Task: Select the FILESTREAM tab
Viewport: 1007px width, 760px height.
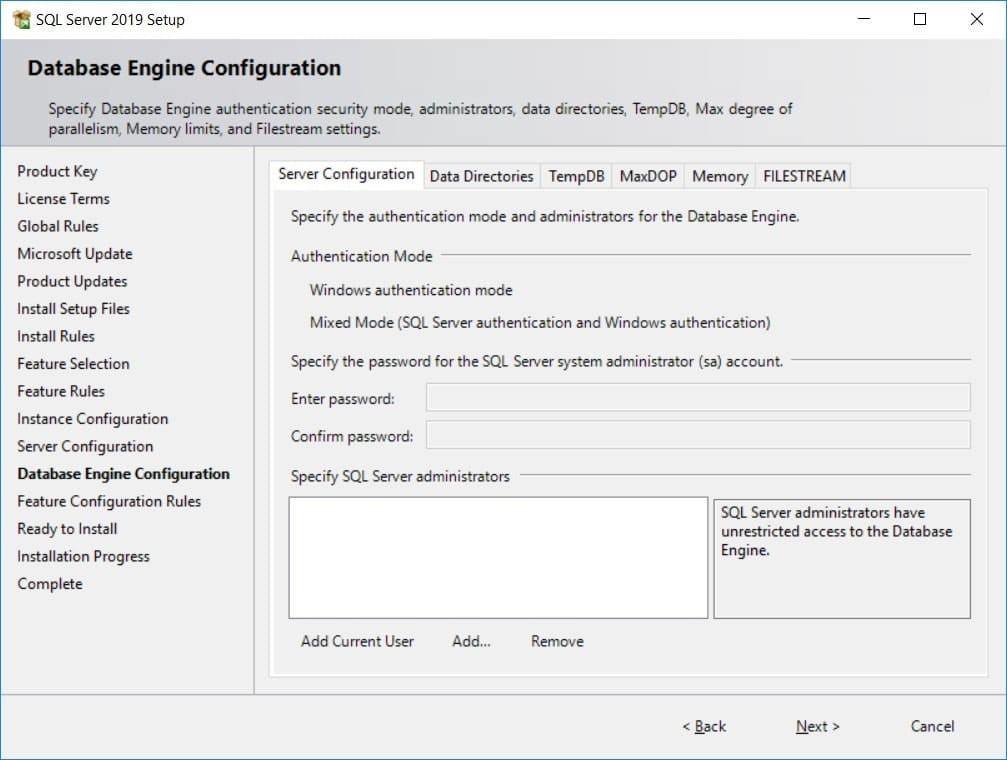Action: tap(803, 176)
